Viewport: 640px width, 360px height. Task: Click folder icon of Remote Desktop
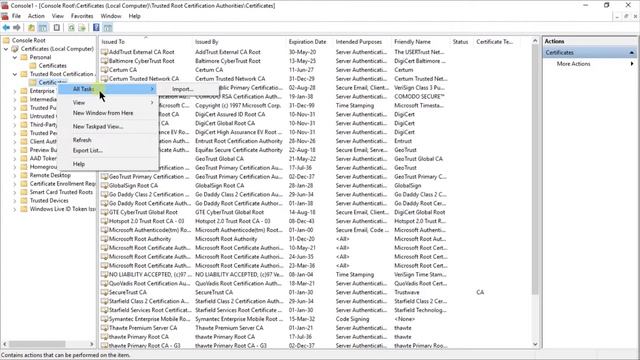click(24, 175)
